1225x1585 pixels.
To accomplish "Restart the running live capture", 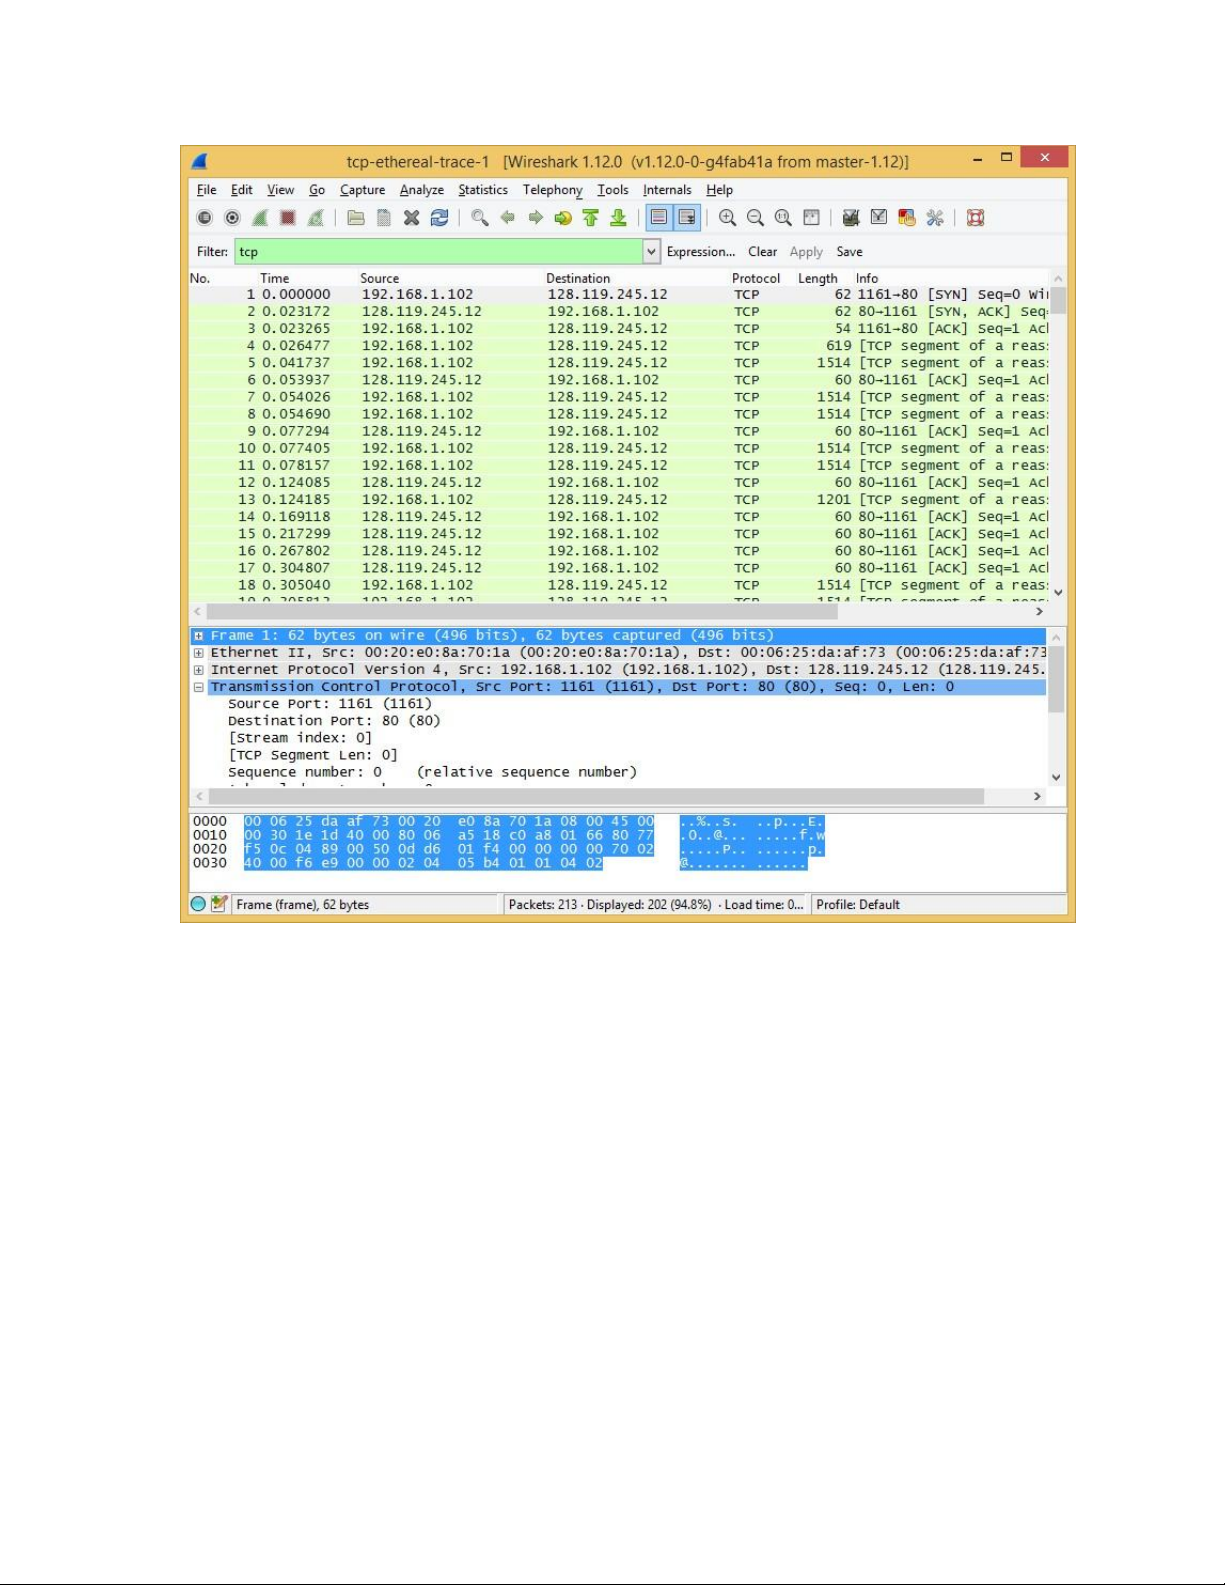I will coord(316,218).
